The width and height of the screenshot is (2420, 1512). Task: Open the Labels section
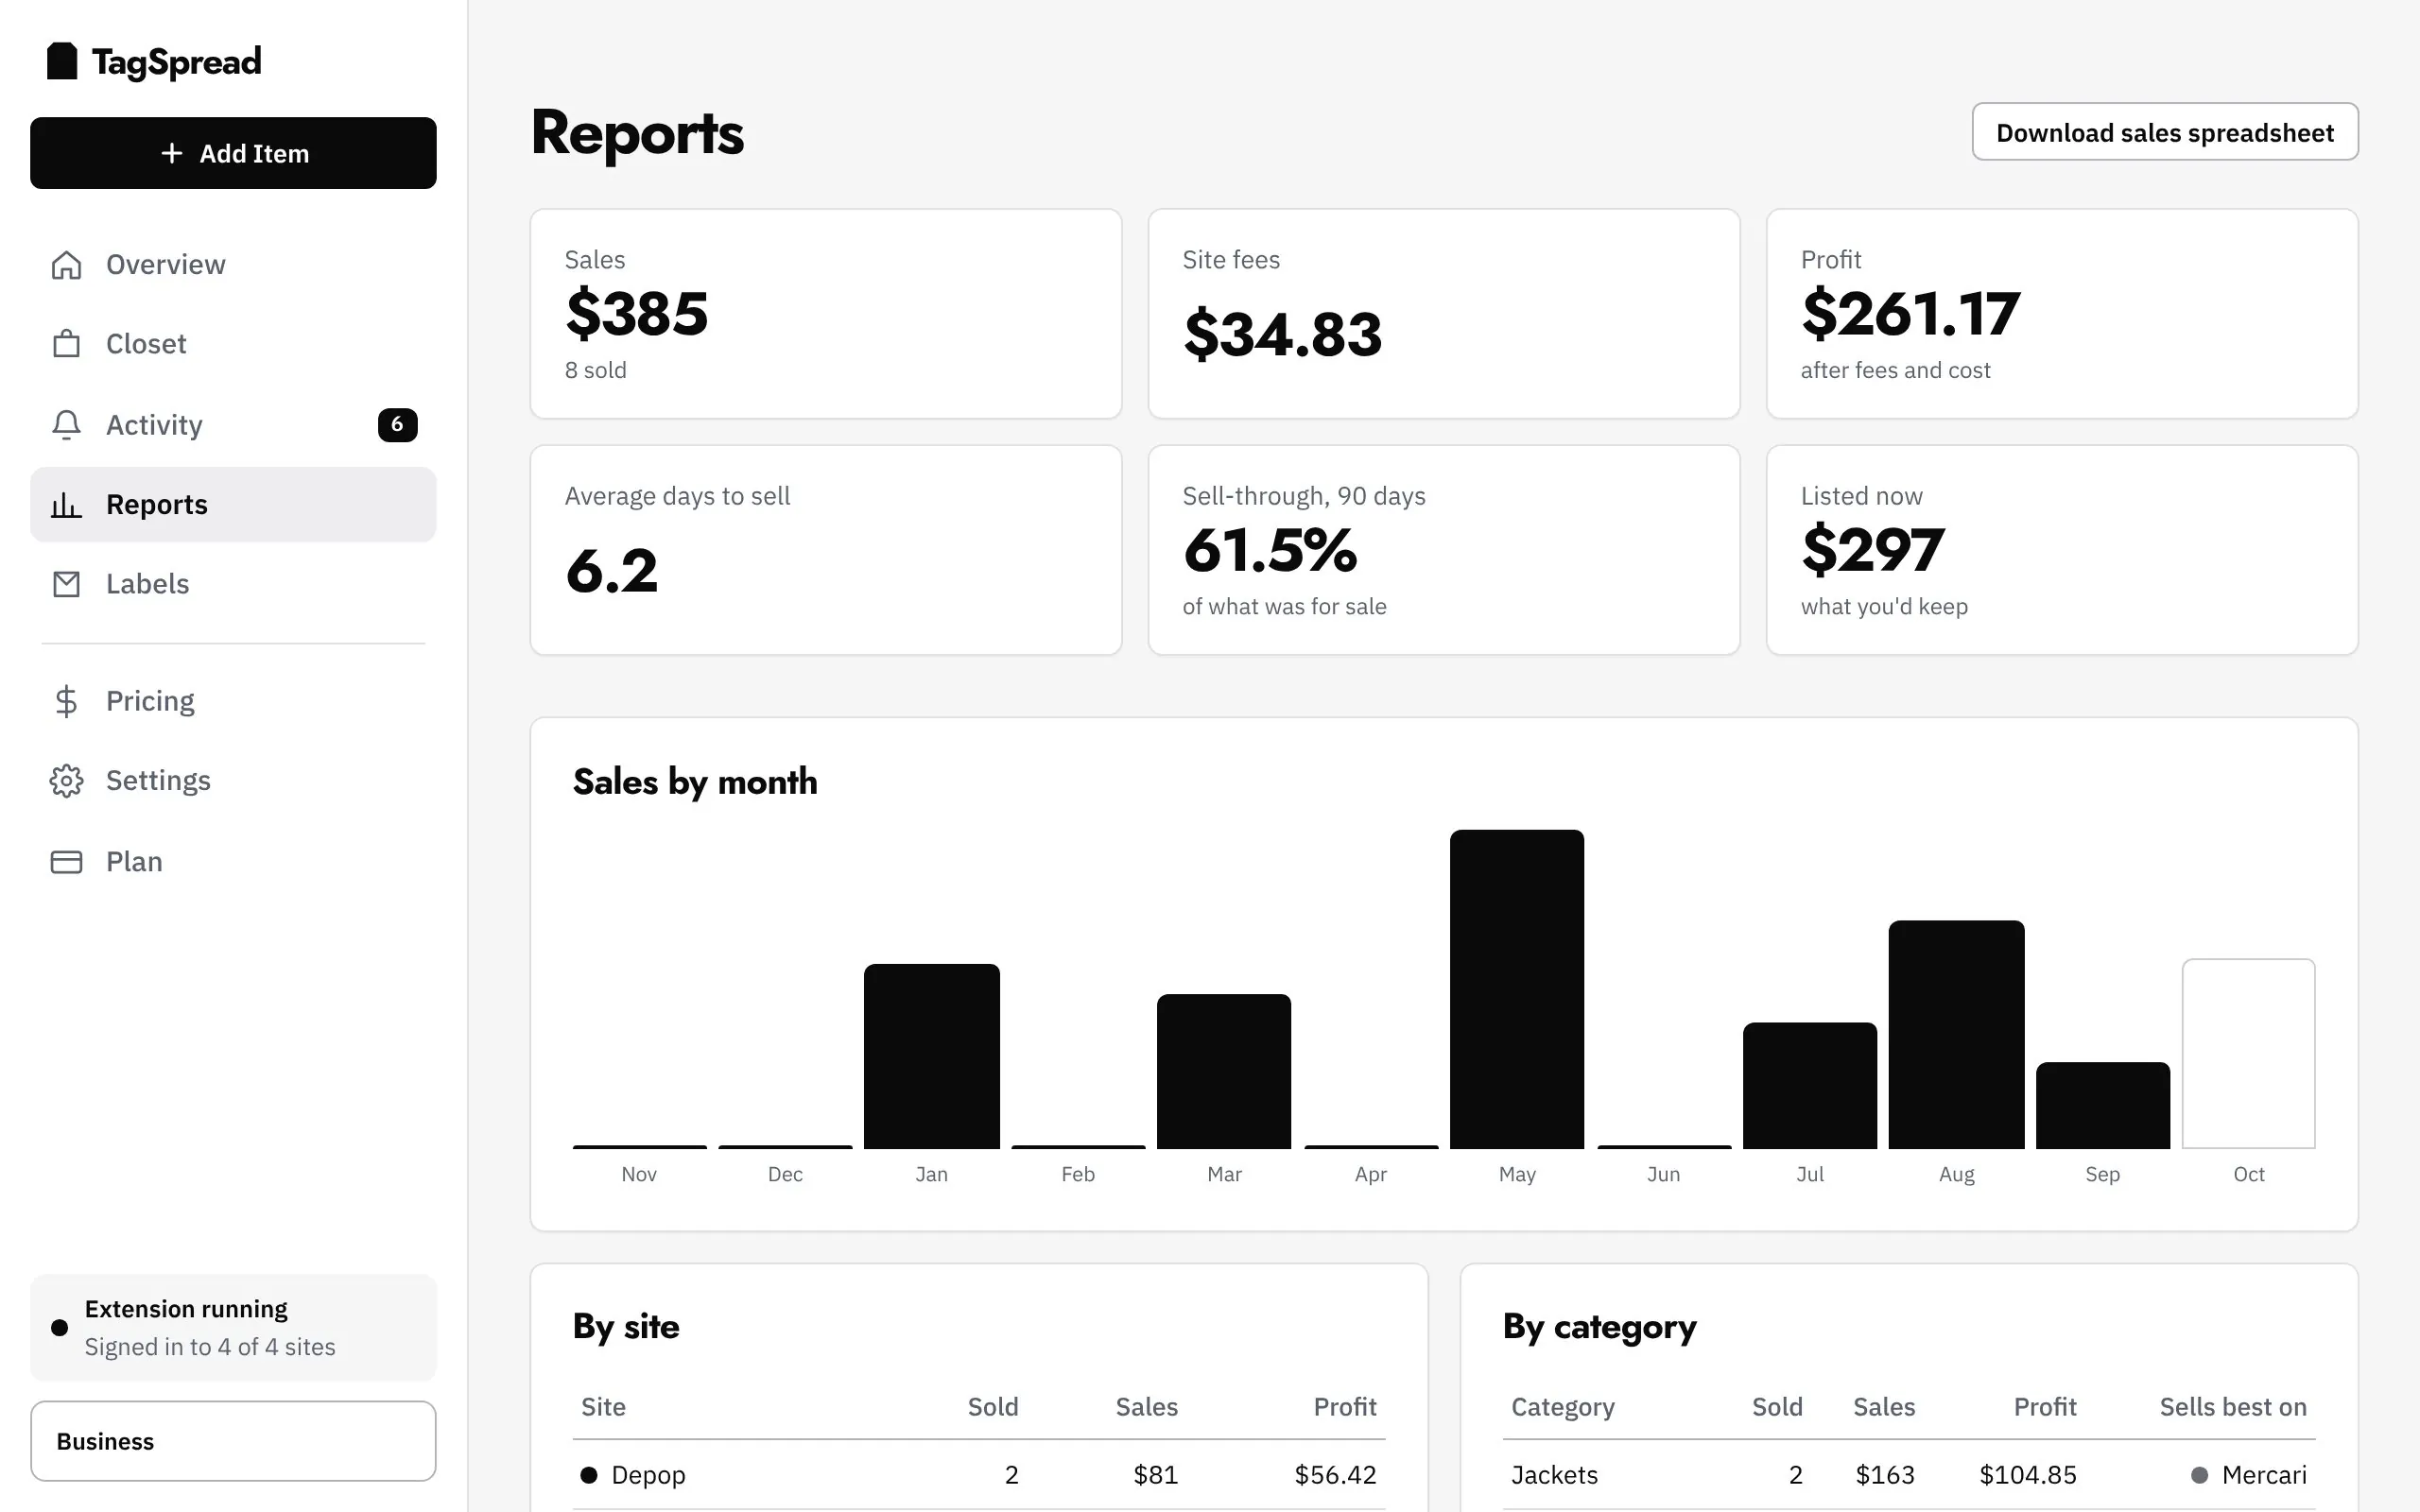coord(233,584)
